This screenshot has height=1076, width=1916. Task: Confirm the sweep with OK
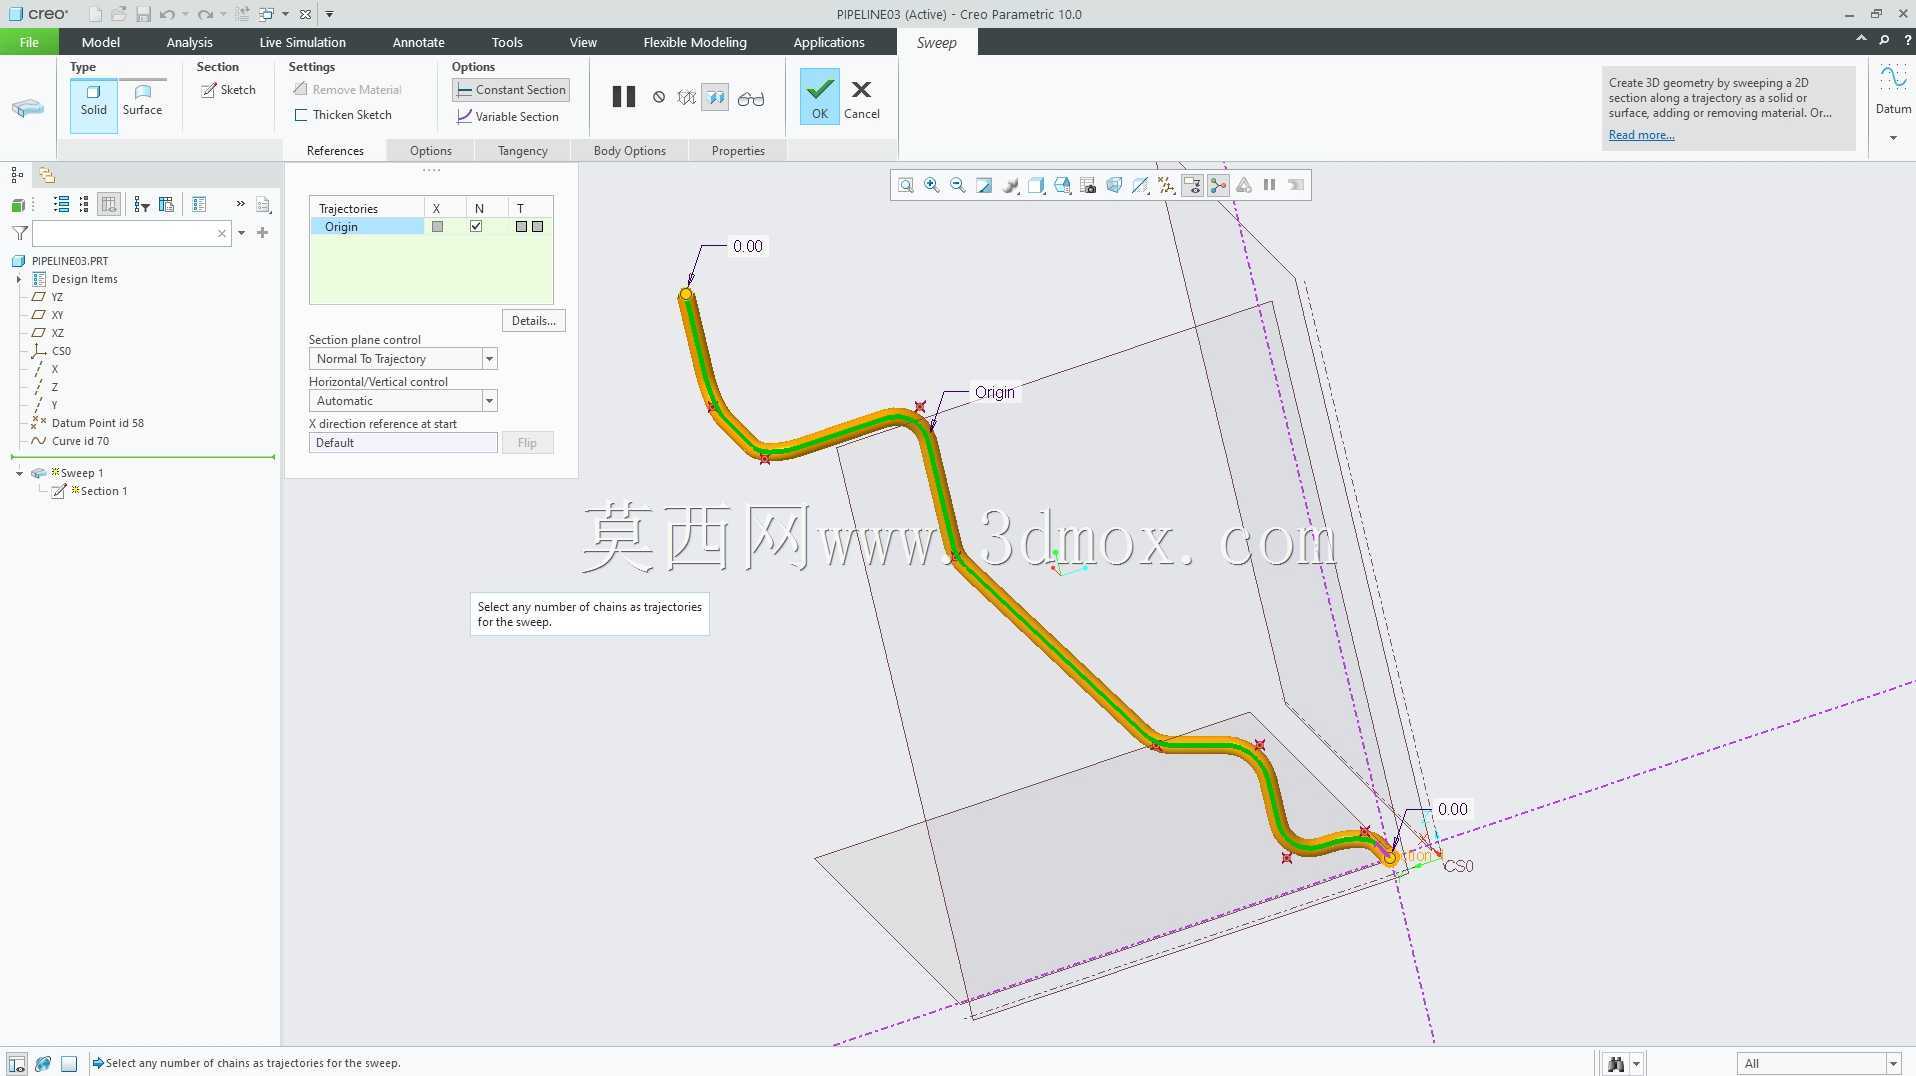click(820, 97)
